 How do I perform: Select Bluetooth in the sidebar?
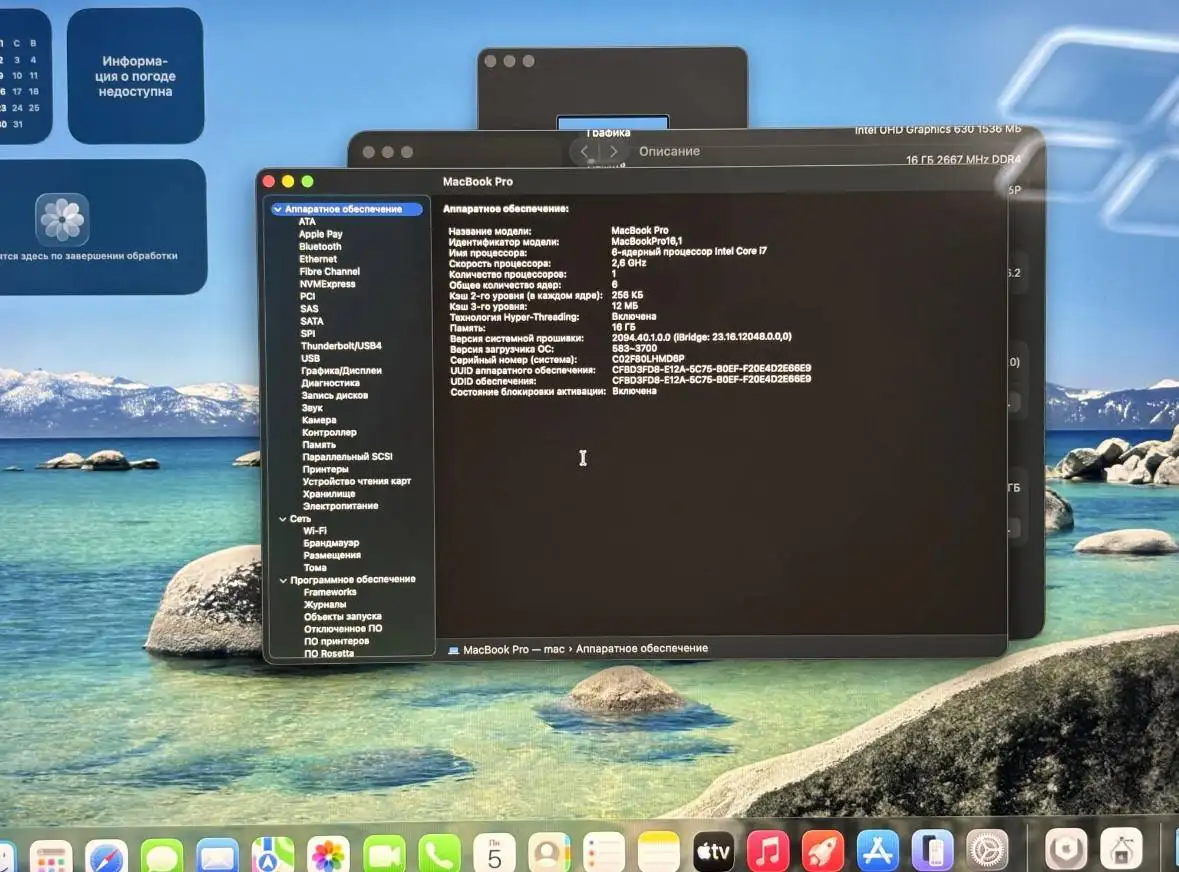(x=320, y=247)
